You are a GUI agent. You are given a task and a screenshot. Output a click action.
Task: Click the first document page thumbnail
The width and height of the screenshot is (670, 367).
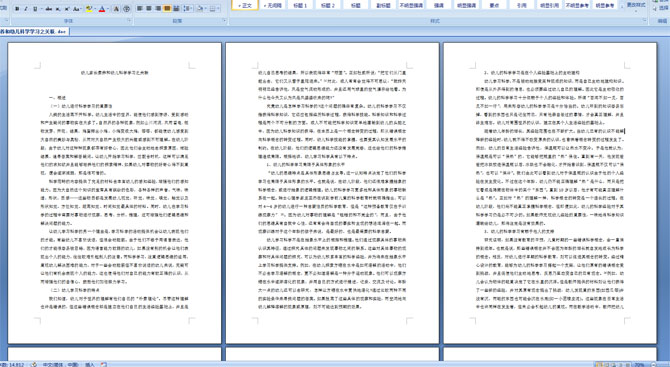click(x=115, y=193)
